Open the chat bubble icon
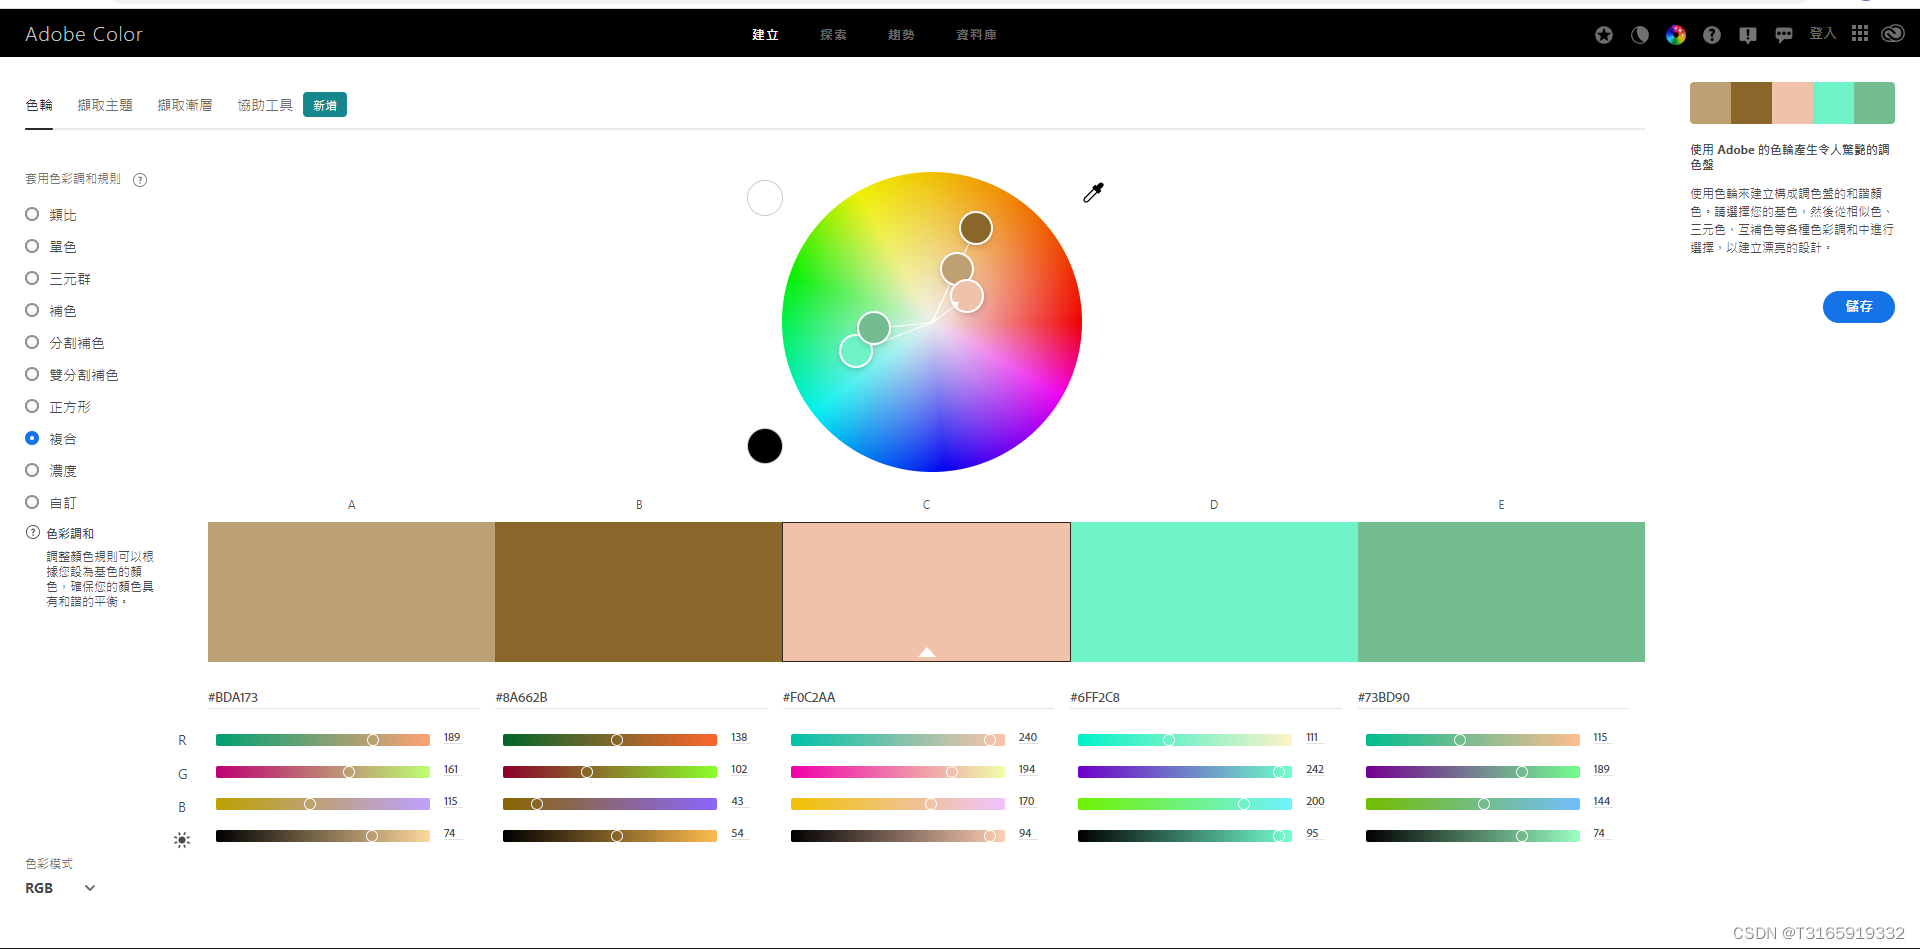This screenshot has width=1920, height=949. click(x=1784, y=35)
